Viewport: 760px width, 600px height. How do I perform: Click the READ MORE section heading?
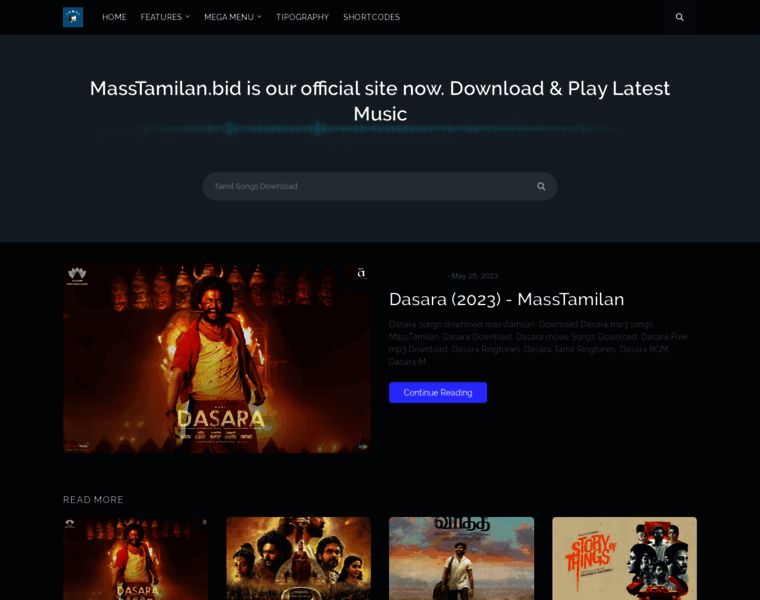click(93, 500)
